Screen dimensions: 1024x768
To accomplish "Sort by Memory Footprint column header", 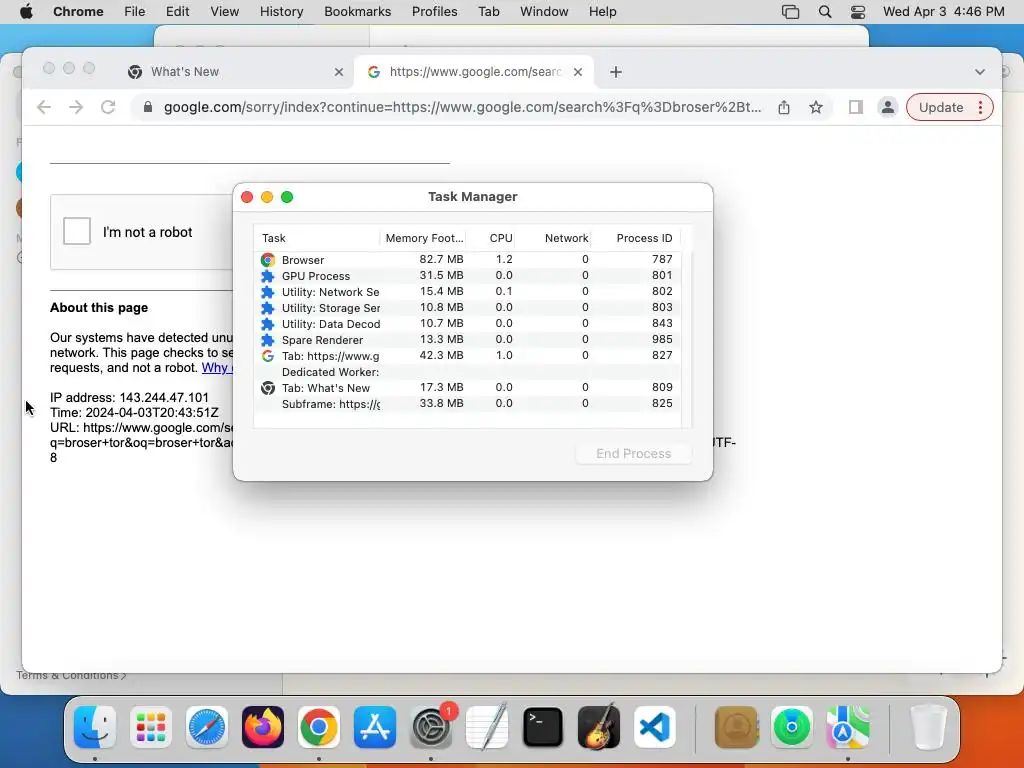I will (424, 238).
